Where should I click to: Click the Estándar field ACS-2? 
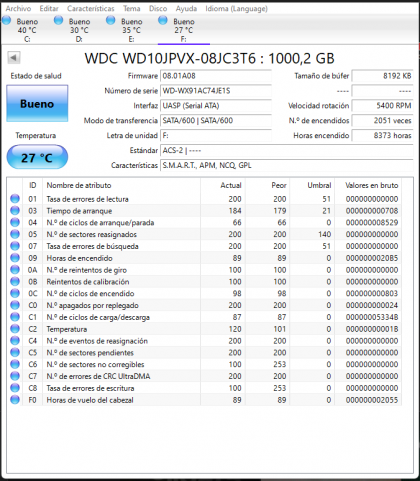tap(287, 150)
